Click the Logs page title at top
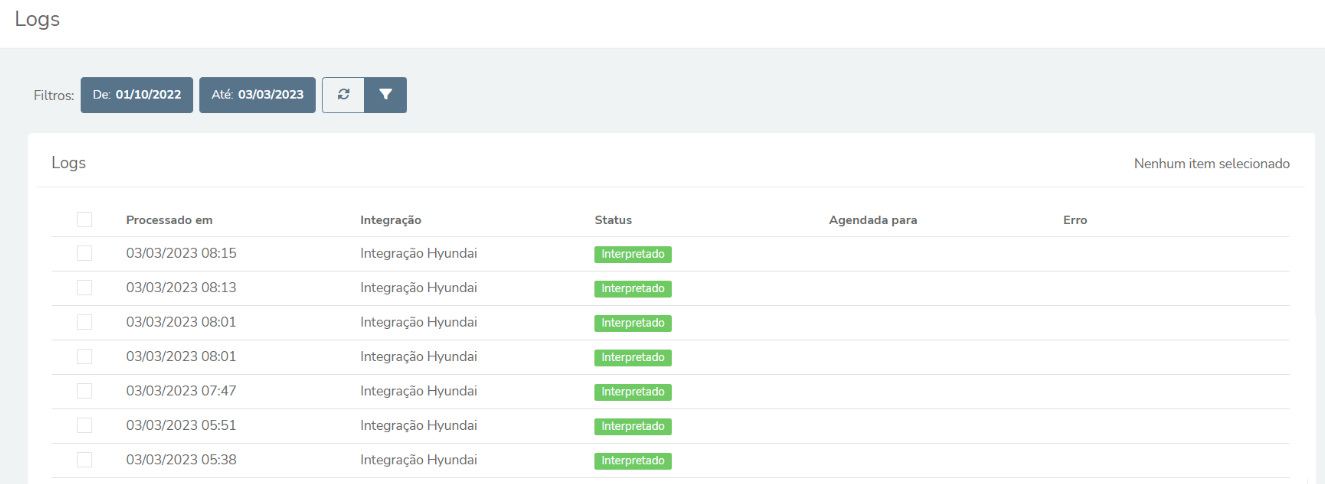The height and width of the screenshot is (484, 1325). click(x=37, y=20)
